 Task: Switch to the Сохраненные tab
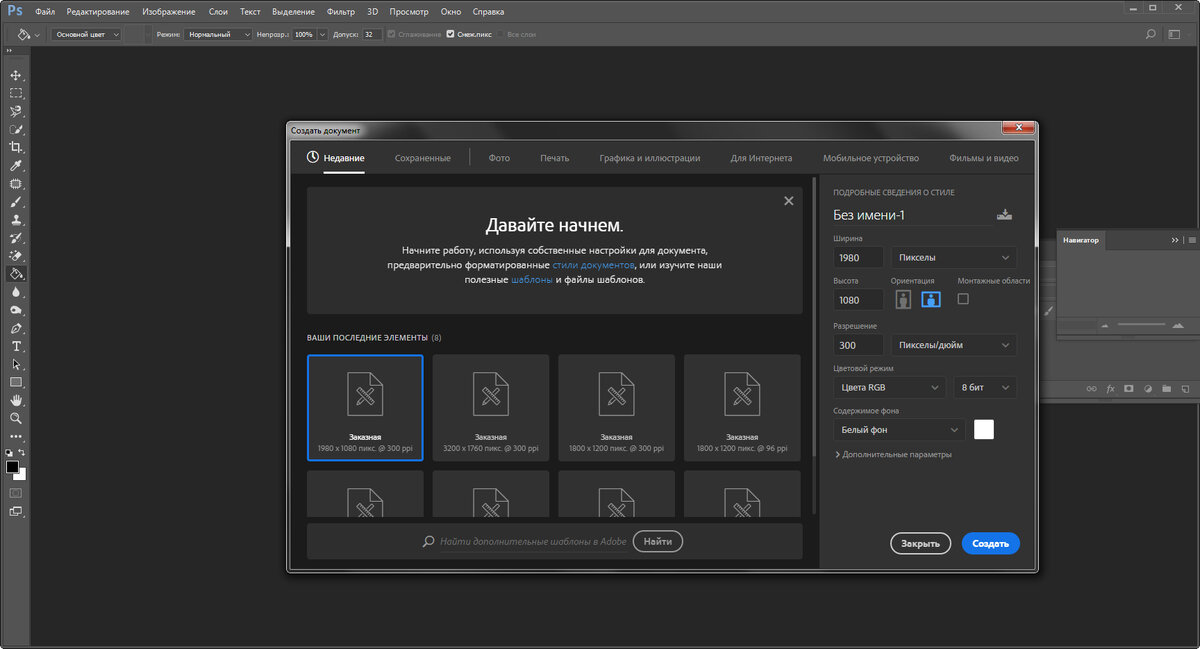(423, 158)
